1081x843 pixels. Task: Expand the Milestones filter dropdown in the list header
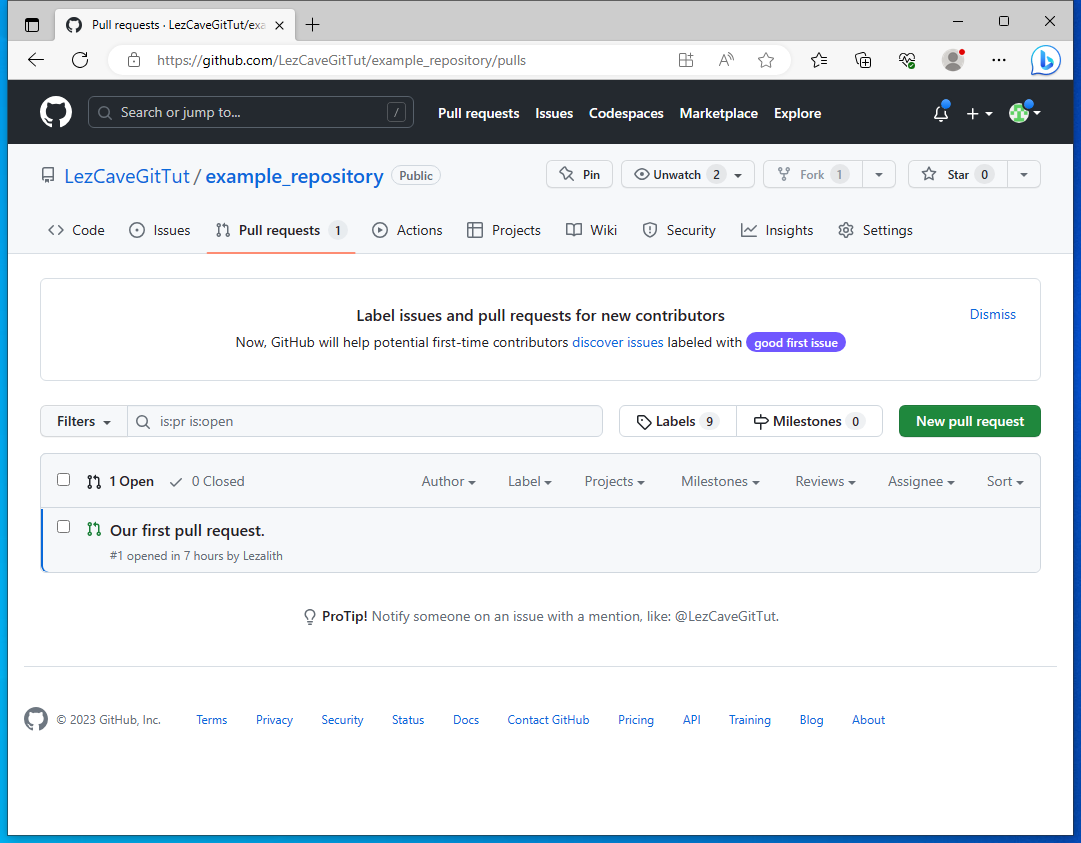click(720, 481)
